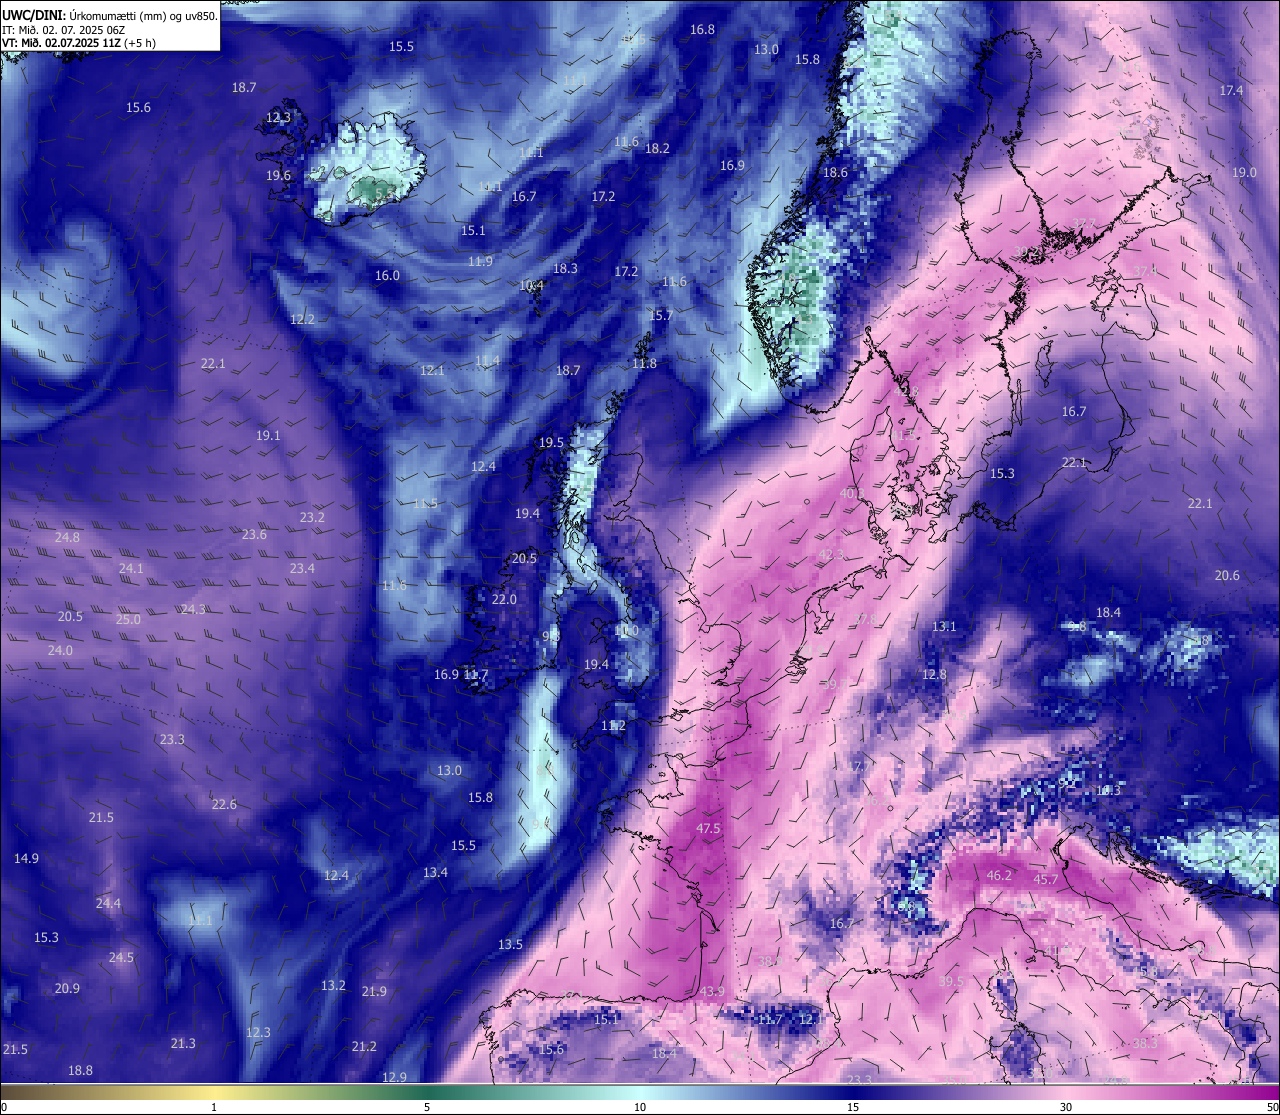Image resolution: width=1280 pixels, height=1115 pixels.
Task: Click the 46.2 value near the Alps
Action: 999,876
